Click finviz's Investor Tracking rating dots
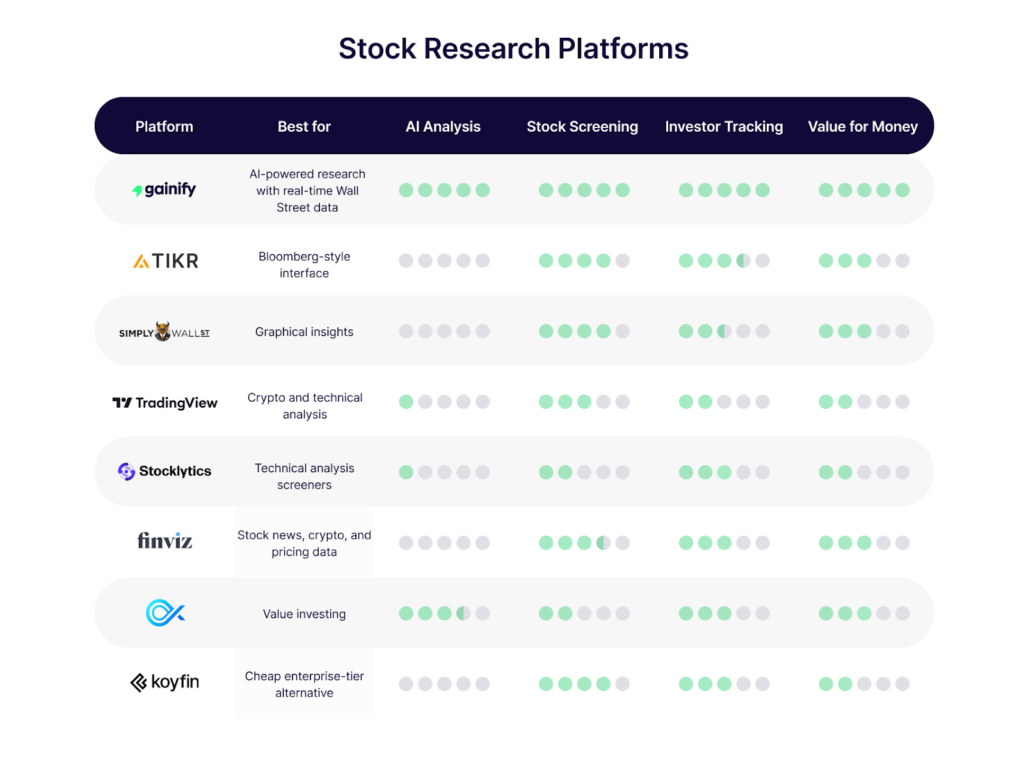Image resolution: width=1024 pixels, height=764 pixels. tap(724, 543)
